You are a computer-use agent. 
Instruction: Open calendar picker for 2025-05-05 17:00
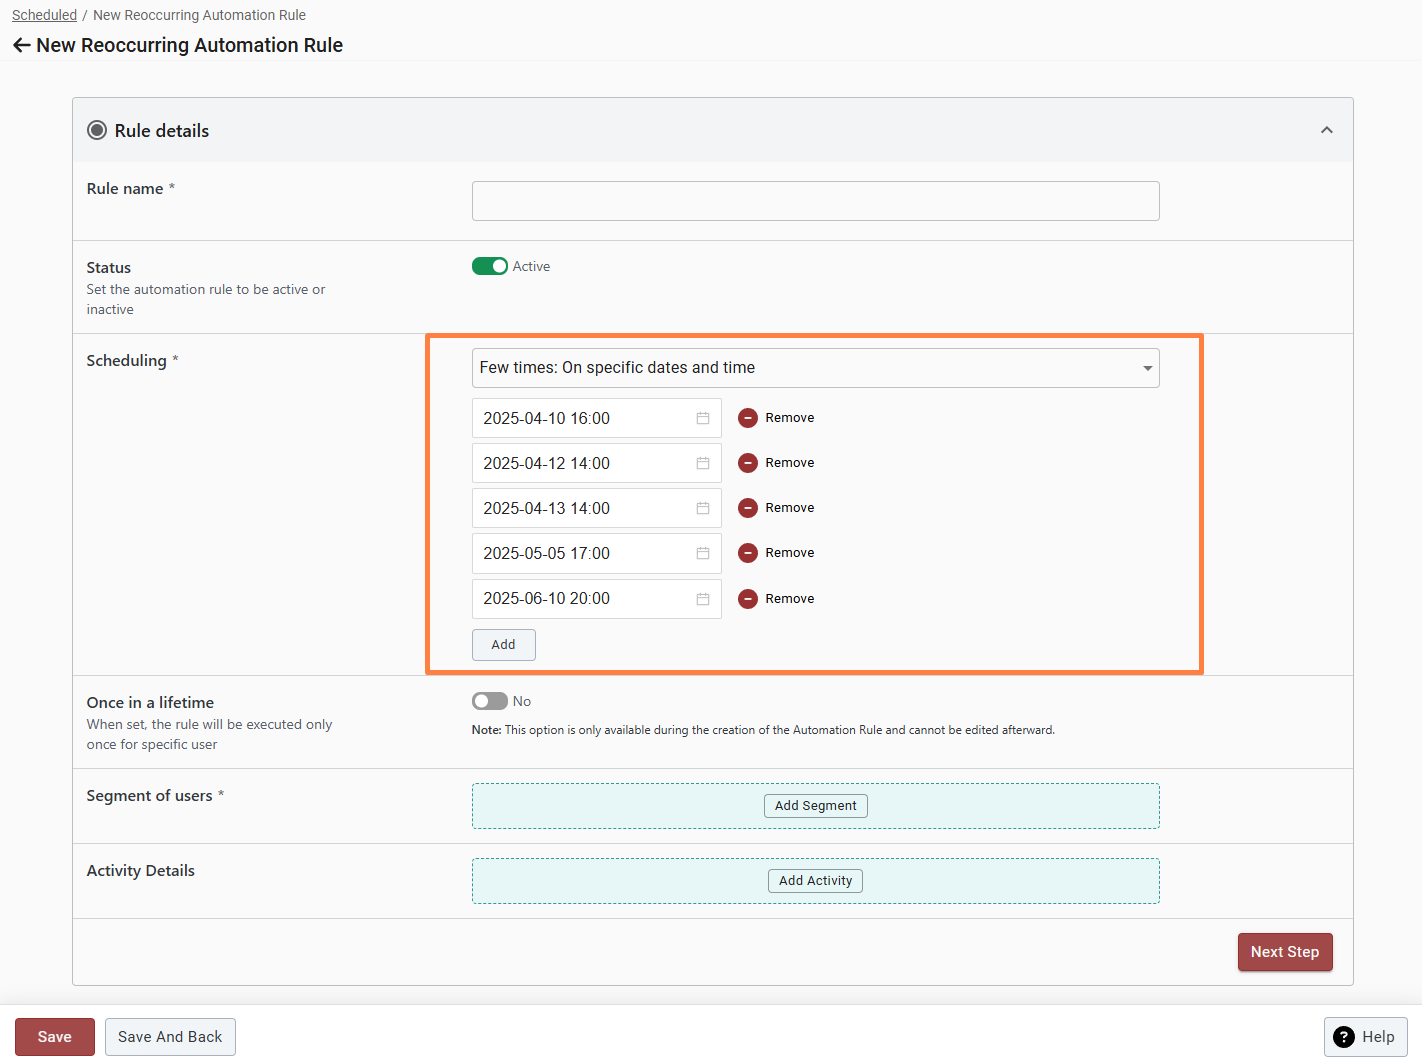[703, 553]
